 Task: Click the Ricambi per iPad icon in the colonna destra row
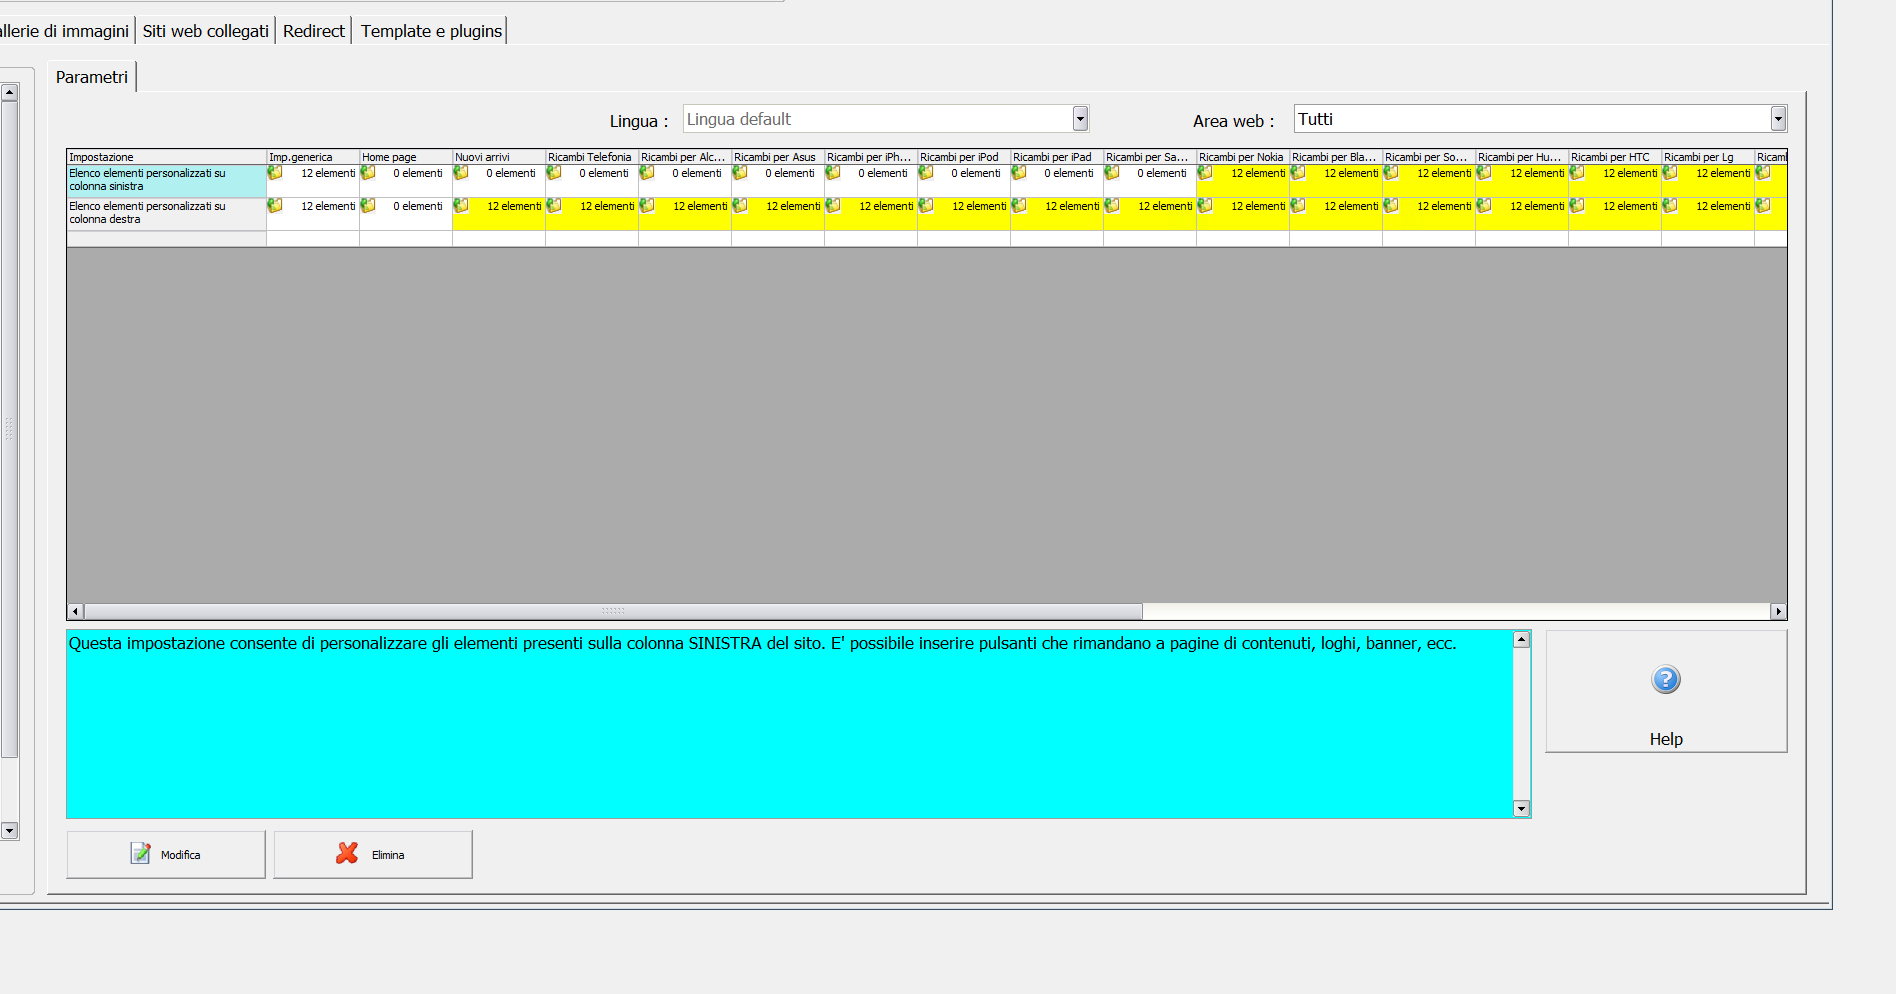[1019, 206]
